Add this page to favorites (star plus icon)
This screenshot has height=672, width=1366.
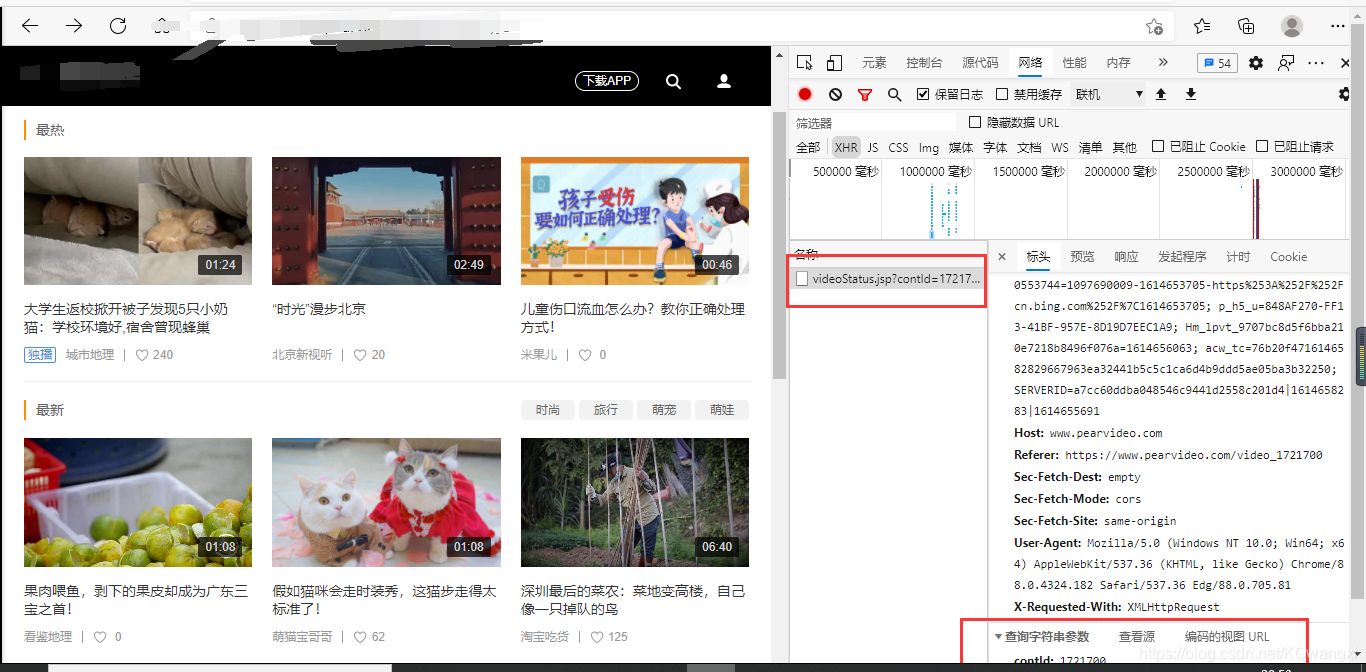tap(1154, 27)
